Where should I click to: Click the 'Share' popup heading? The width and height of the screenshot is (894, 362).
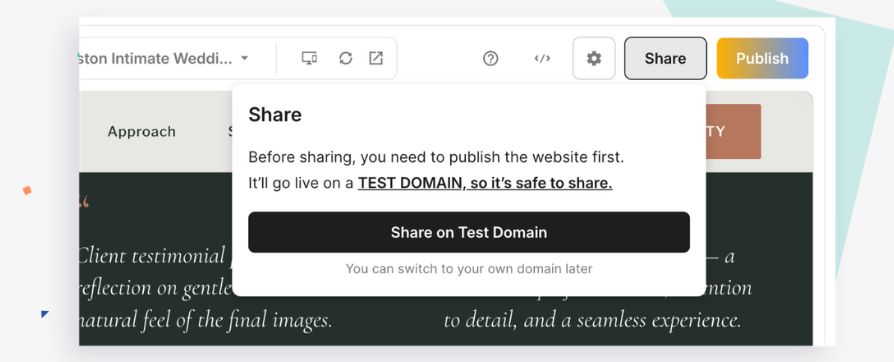click(x=275, y=115)
